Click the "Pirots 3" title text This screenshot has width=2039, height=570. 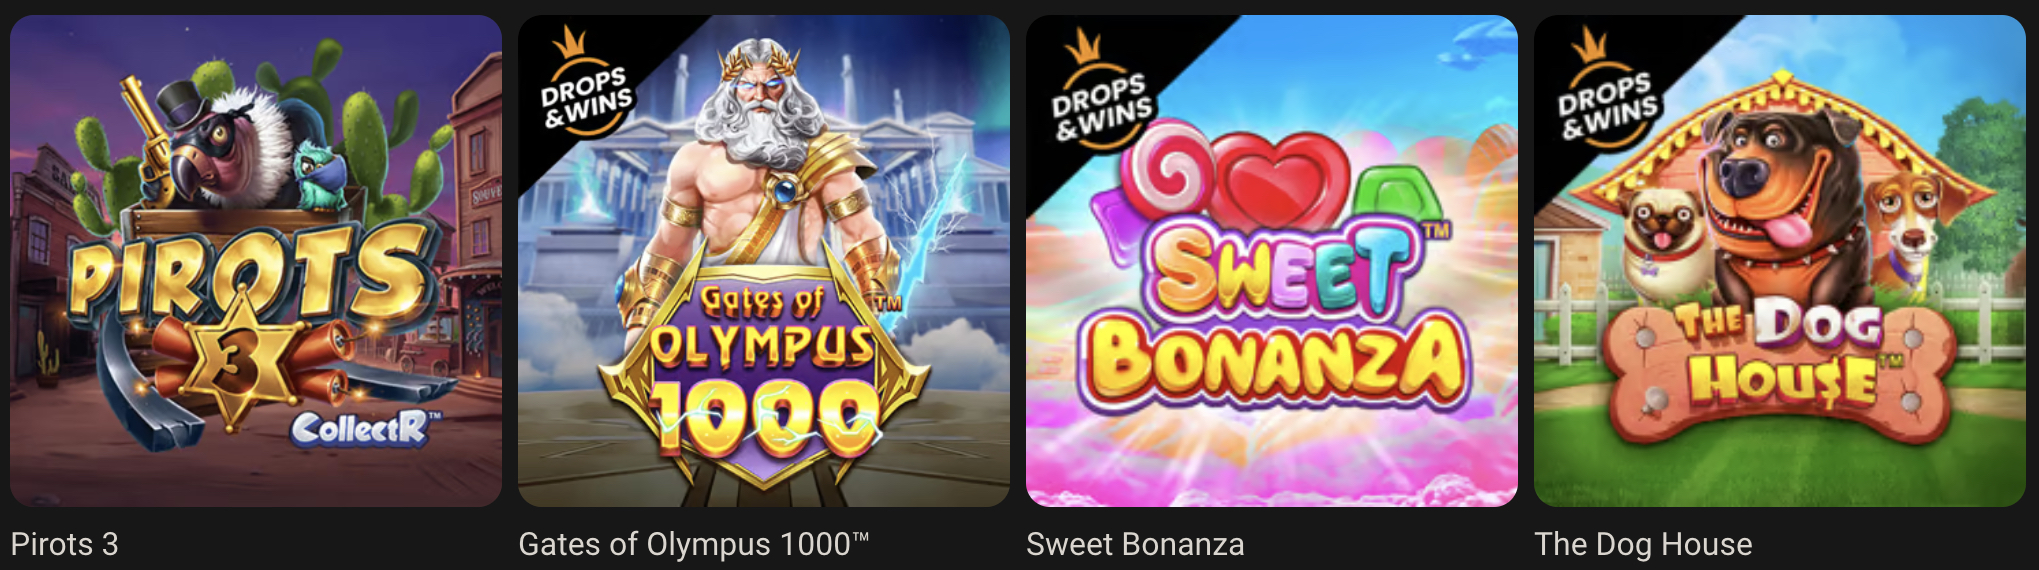(x=64, y=544)
